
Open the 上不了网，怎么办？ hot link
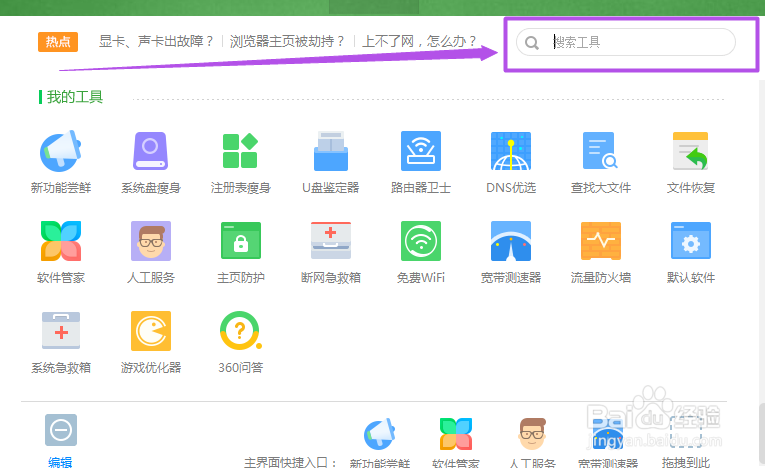point(419,41)
